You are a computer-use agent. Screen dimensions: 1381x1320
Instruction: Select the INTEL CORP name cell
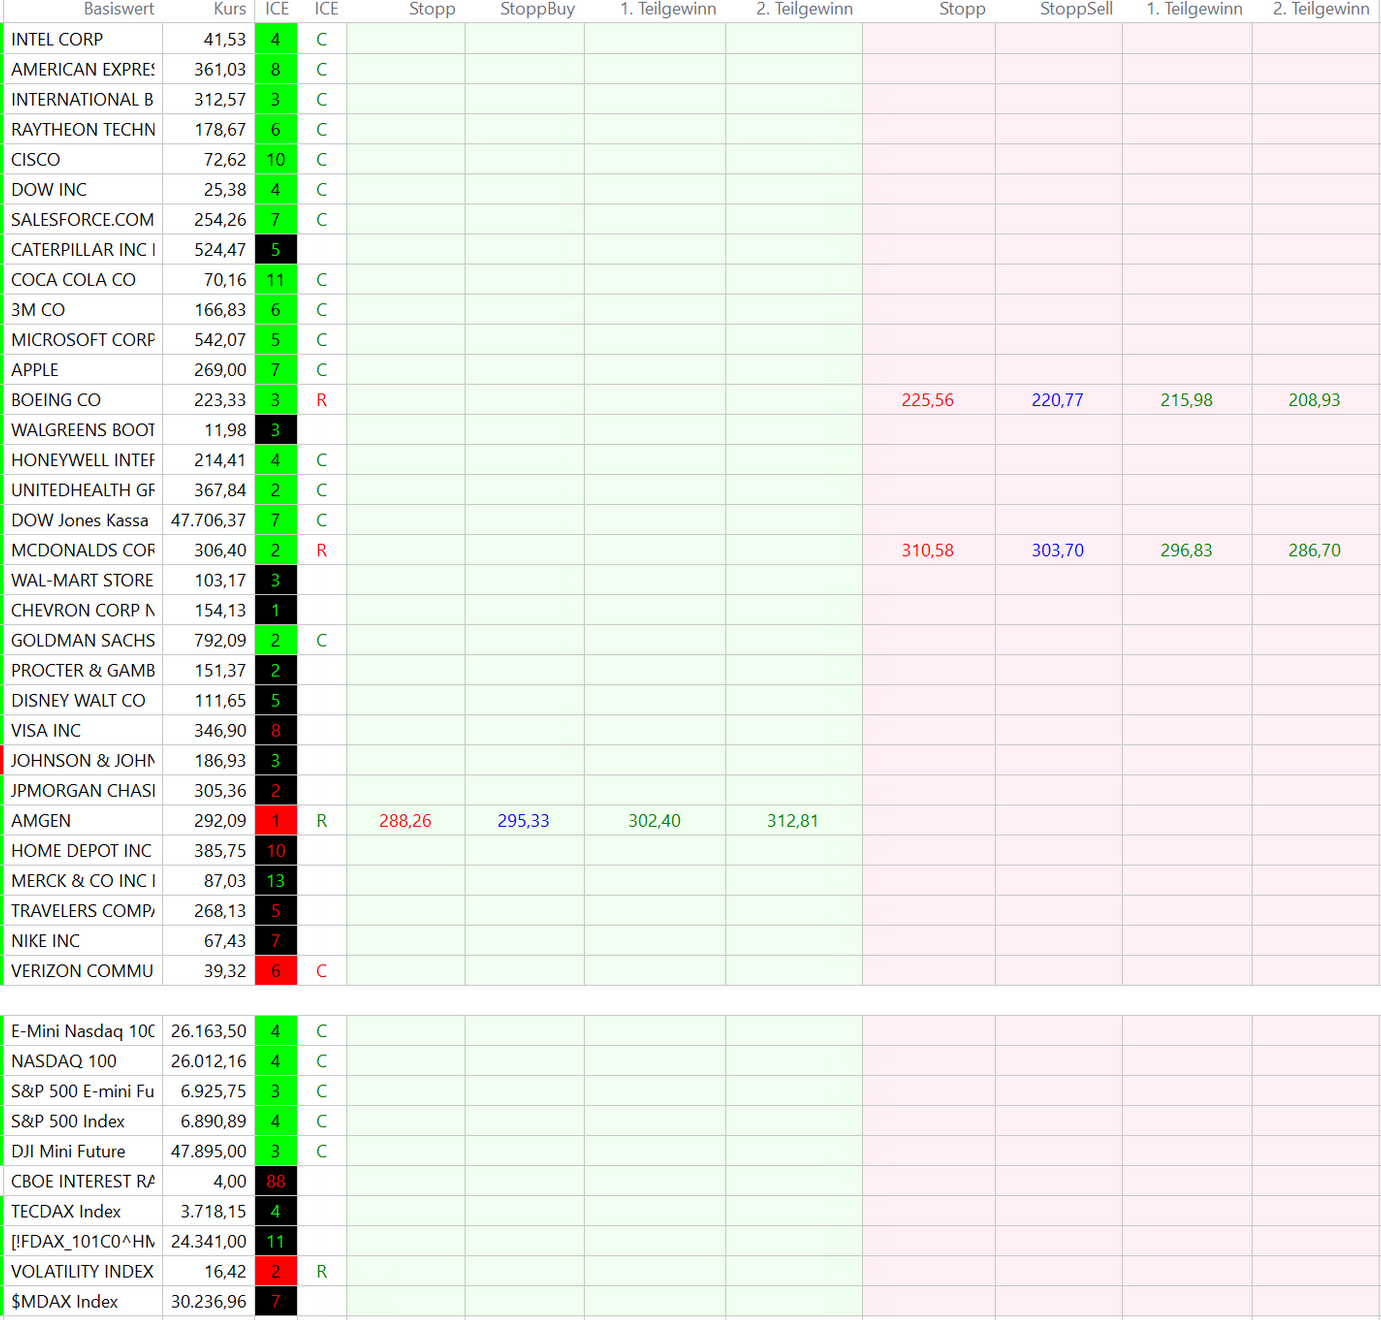83,39
